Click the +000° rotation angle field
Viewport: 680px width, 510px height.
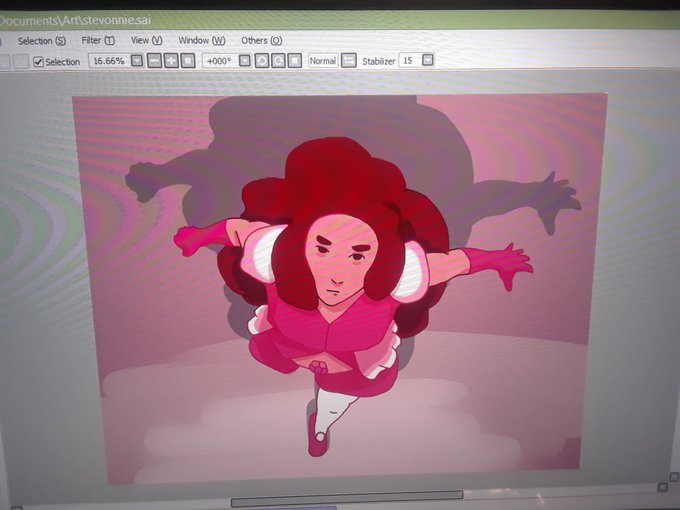[x=220, y=61]
